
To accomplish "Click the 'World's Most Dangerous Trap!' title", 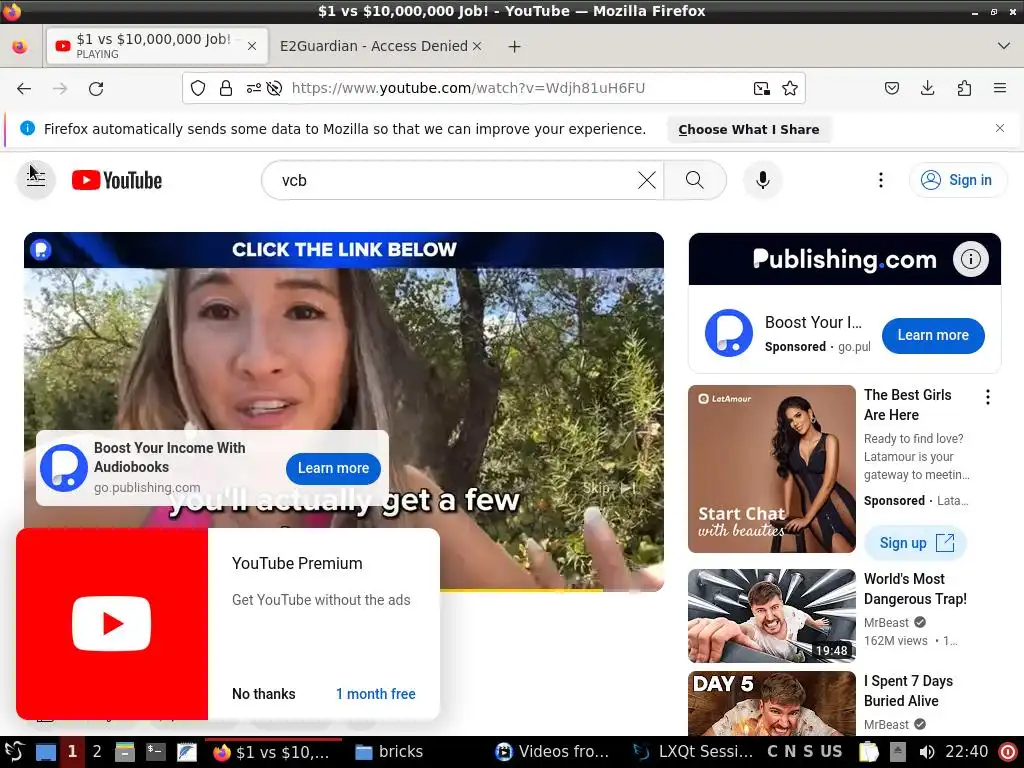I will click(x=915, y=589).
